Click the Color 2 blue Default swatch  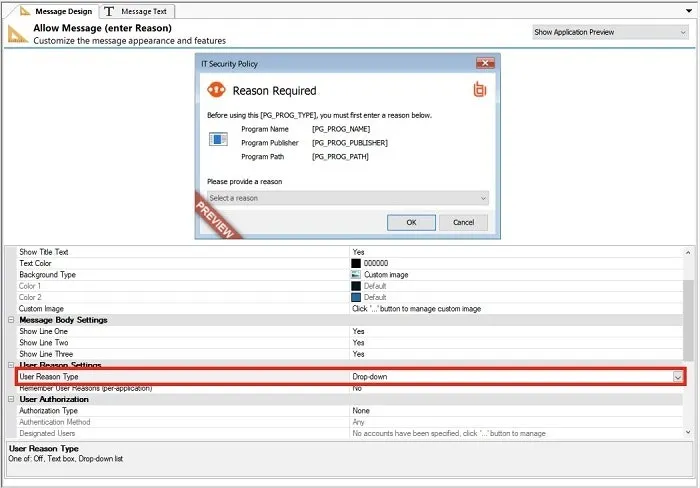tap(356, 297)
